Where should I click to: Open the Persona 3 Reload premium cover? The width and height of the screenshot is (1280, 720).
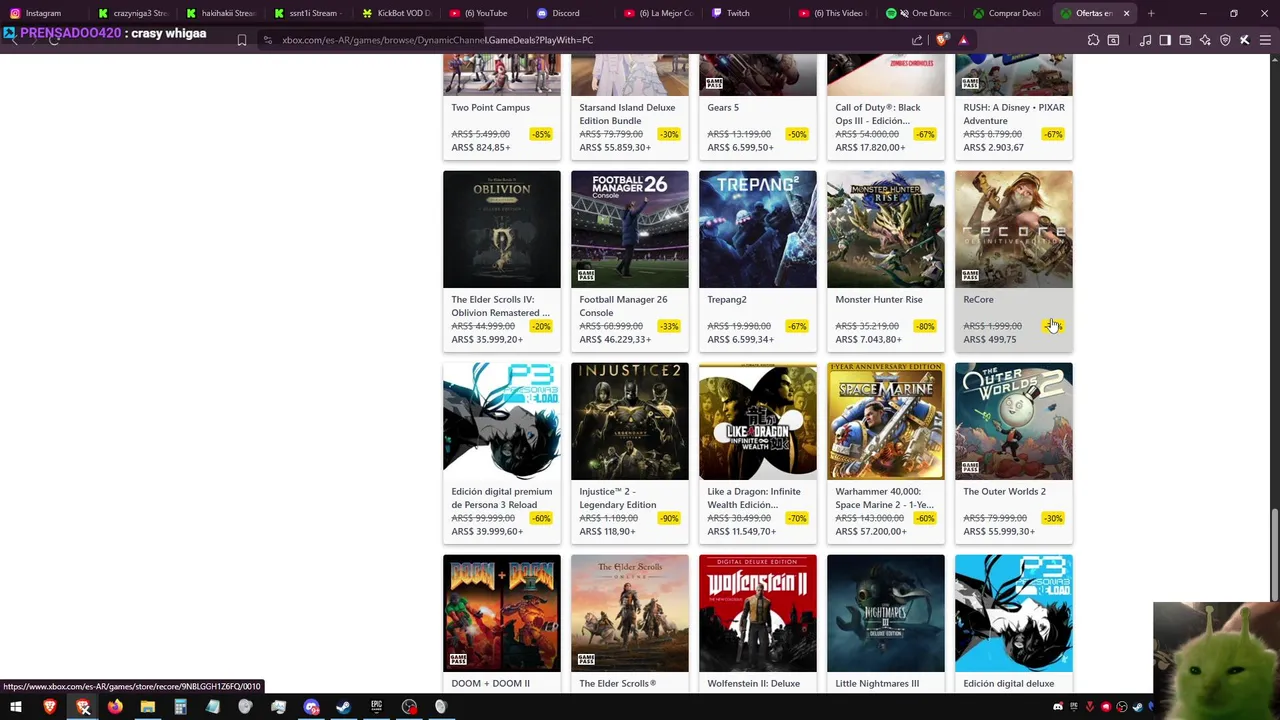point(502,421)
